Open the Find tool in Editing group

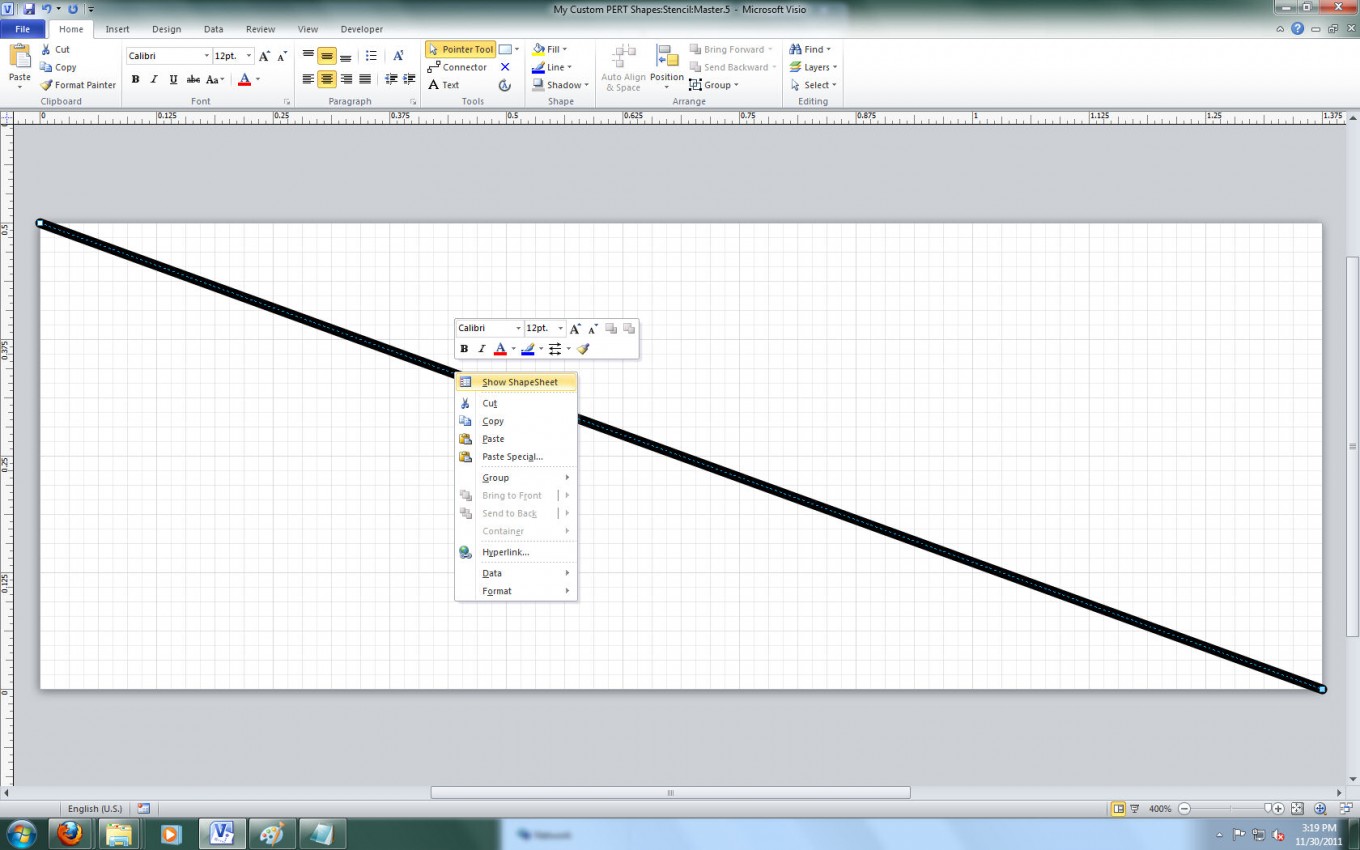810,48
